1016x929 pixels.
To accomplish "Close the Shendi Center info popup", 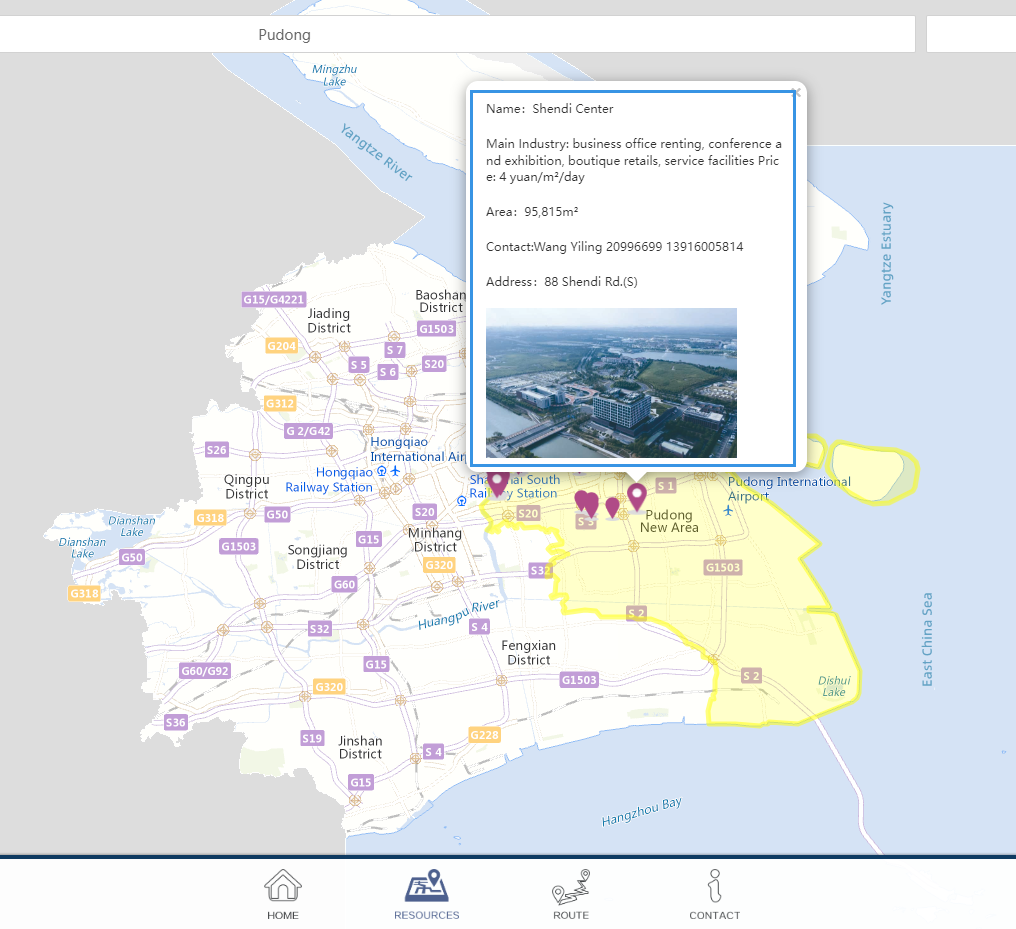I will (796, 93).
